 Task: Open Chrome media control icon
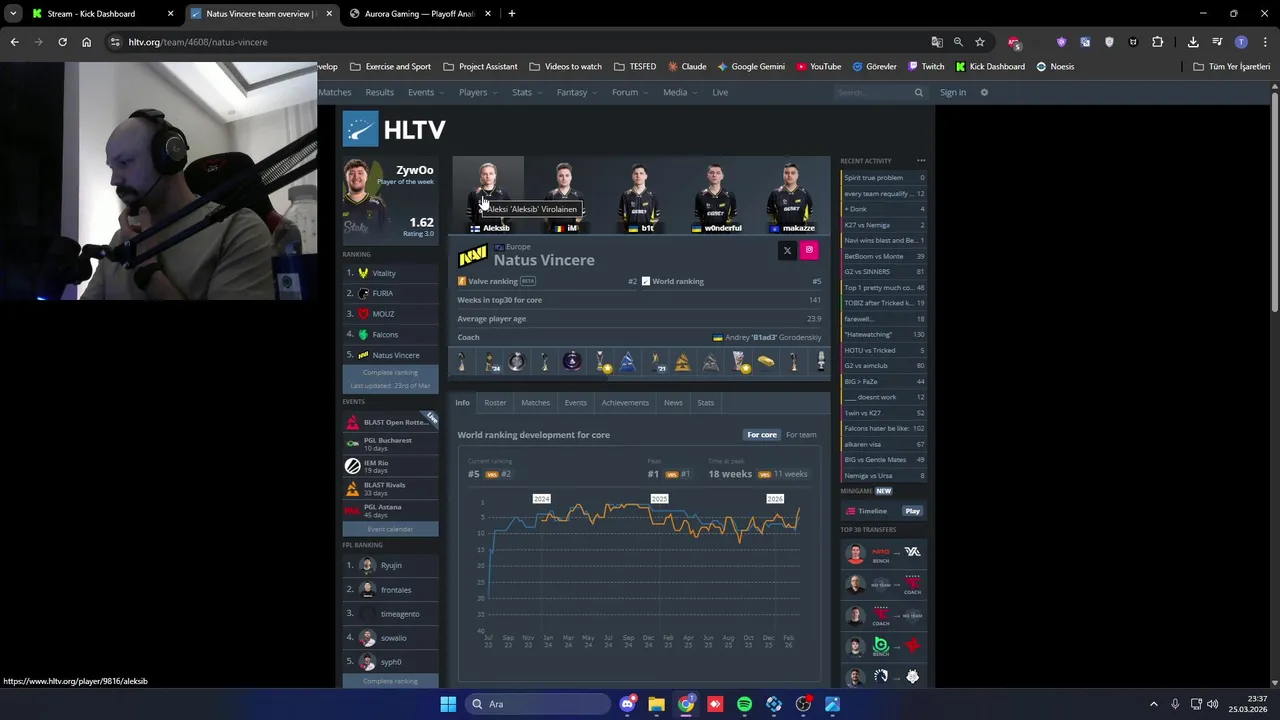[x=1217, y=42]
